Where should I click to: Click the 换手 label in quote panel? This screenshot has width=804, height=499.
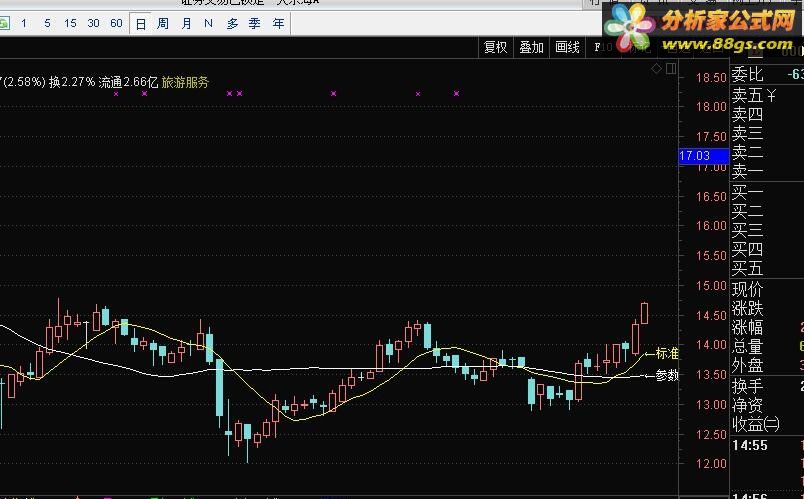(x=748, y=386)
